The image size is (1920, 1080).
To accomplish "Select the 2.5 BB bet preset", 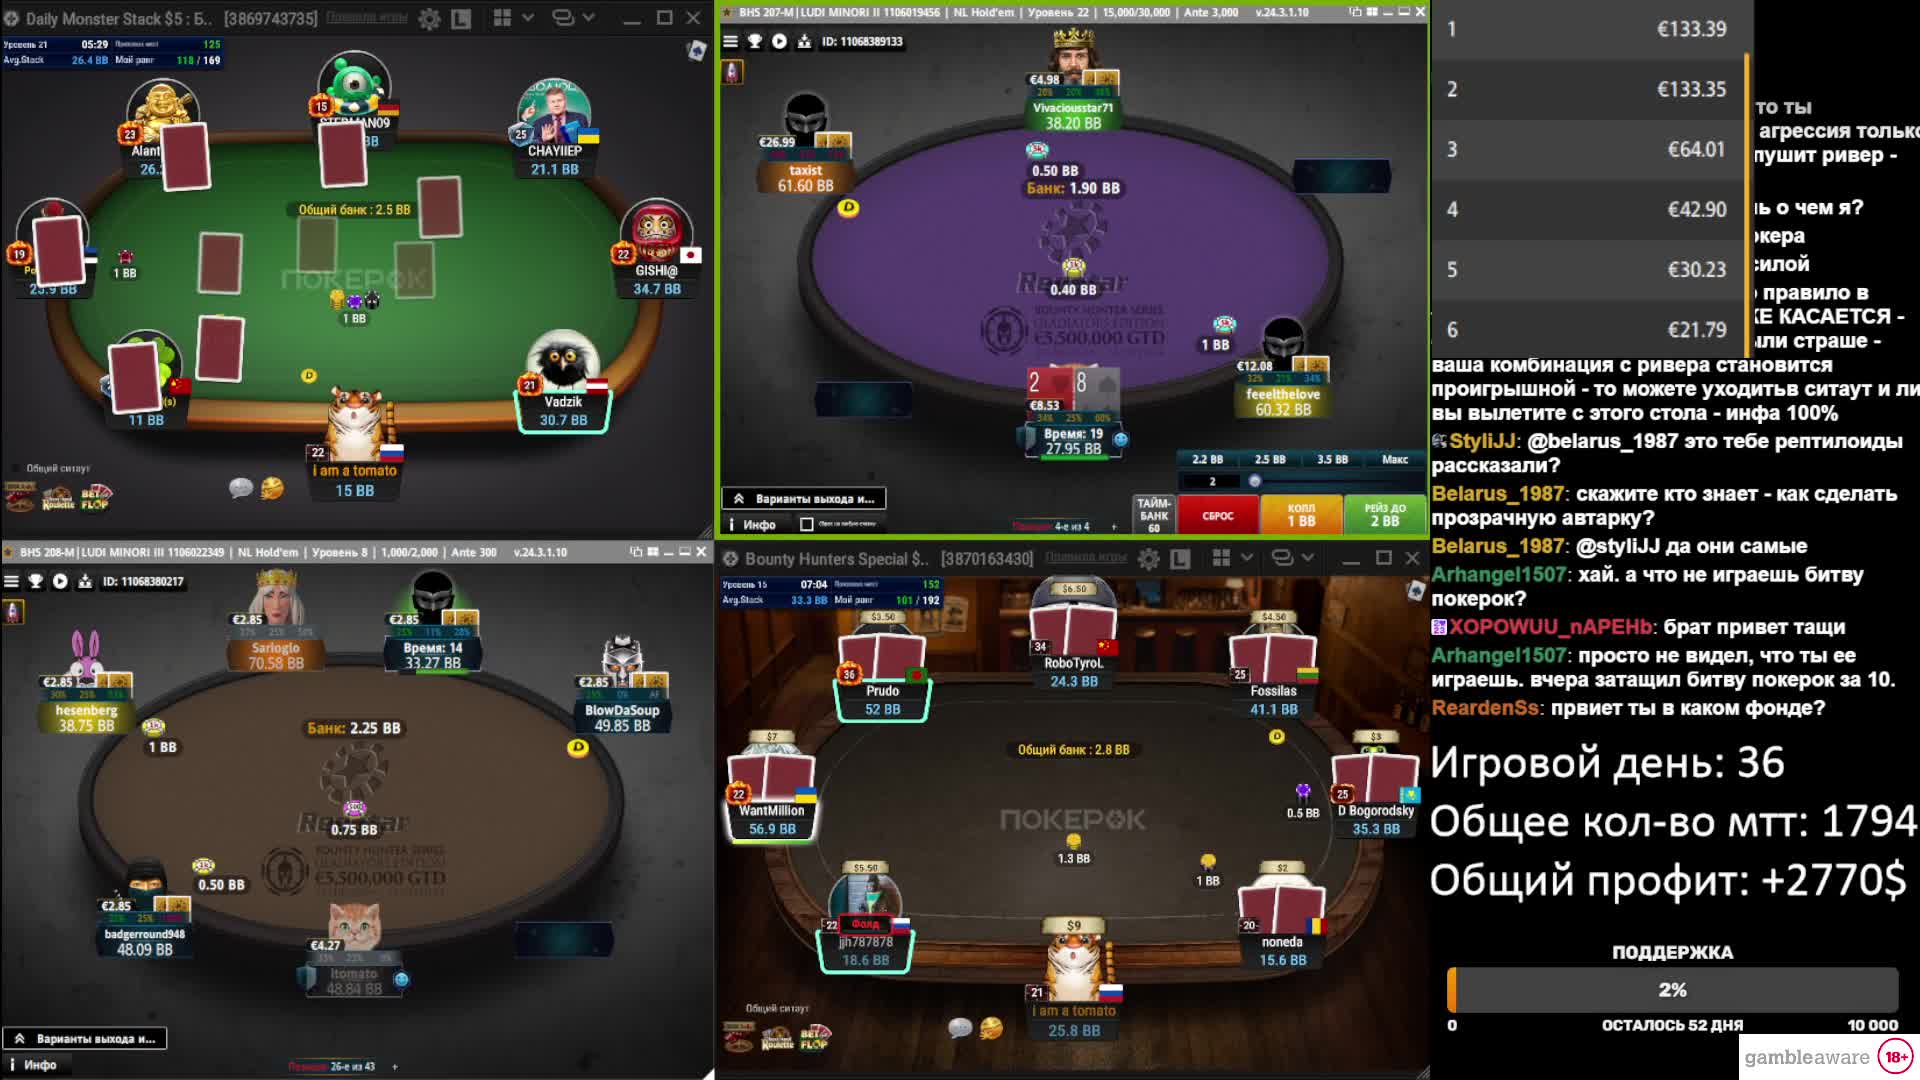I will tap(1270, 460).
